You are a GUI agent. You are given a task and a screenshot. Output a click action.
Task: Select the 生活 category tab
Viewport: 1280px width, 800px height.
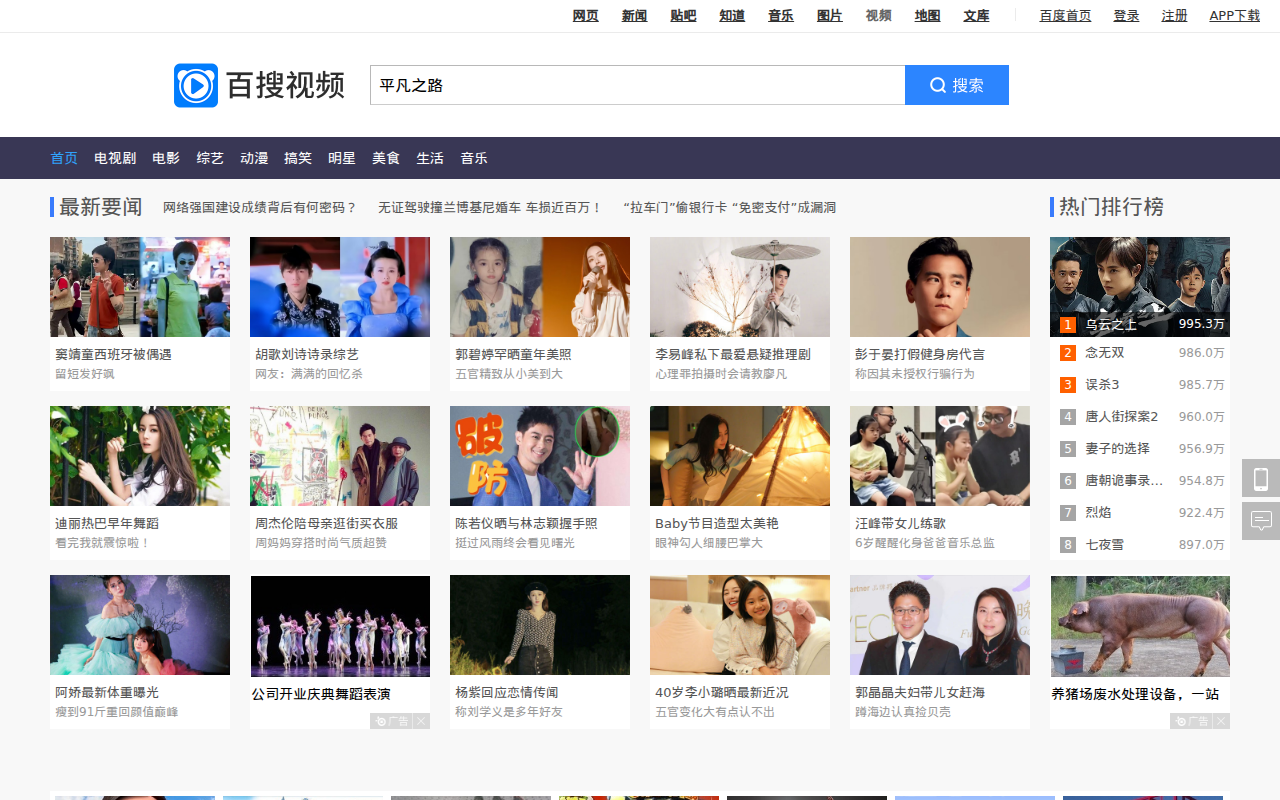click(x=430, y=158)
